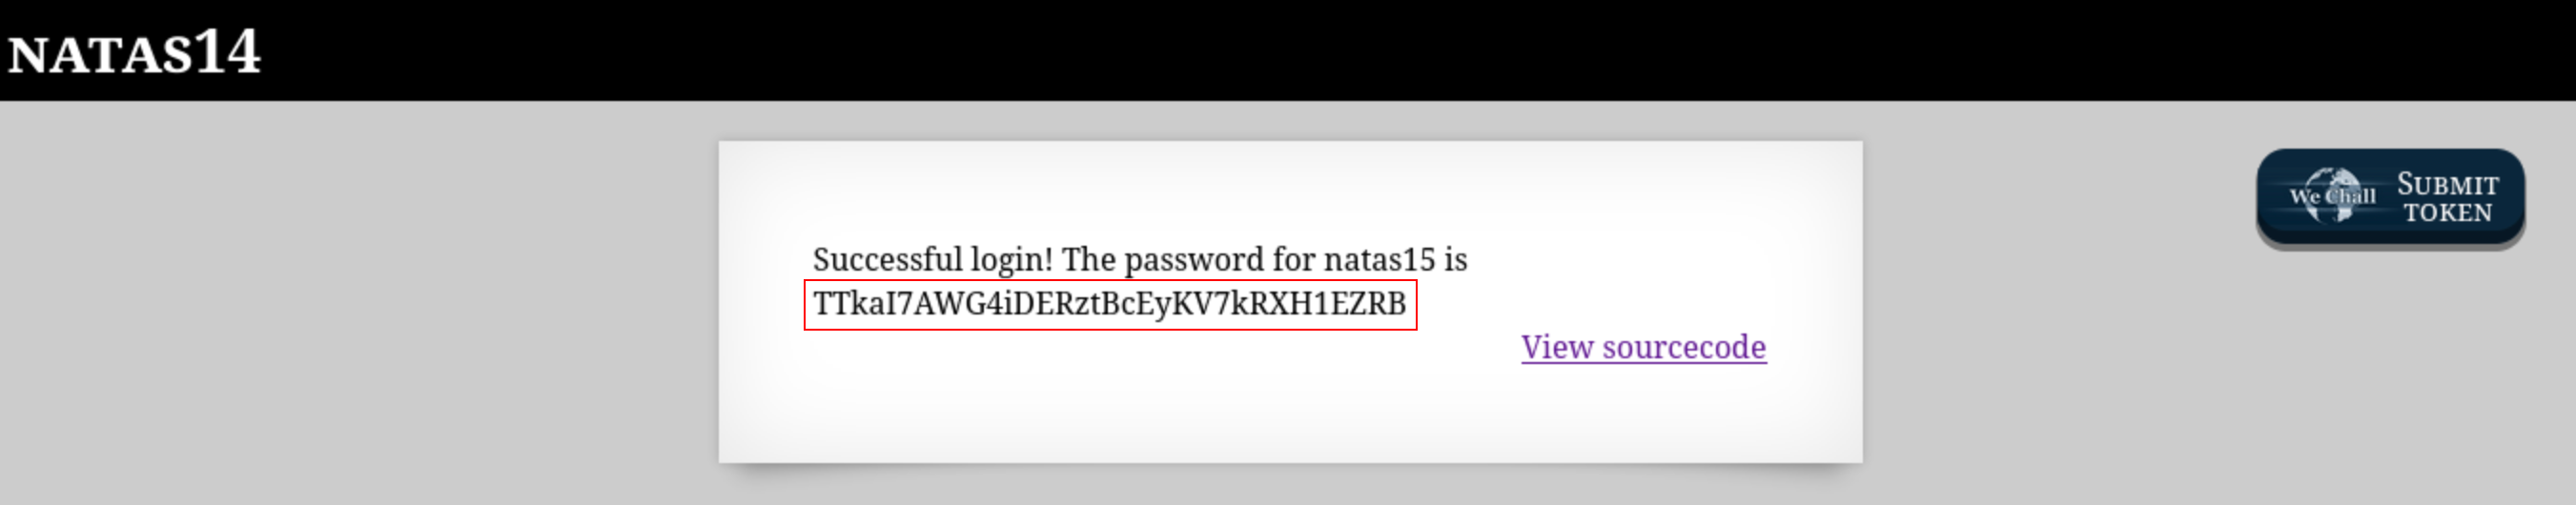Click the NATAS14 page heading

click(x=134, y=52)
